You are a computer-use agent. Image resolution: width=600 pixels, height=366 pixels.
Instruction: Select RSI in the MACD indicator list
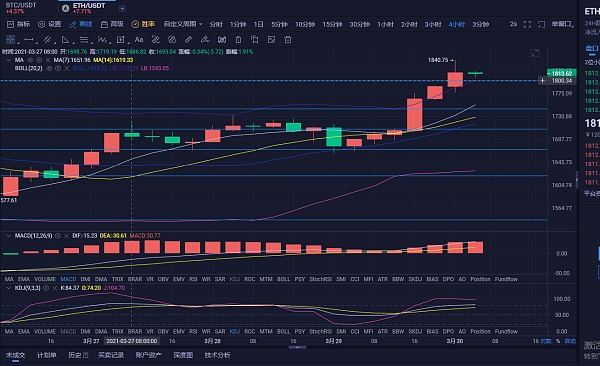(193, 279)
